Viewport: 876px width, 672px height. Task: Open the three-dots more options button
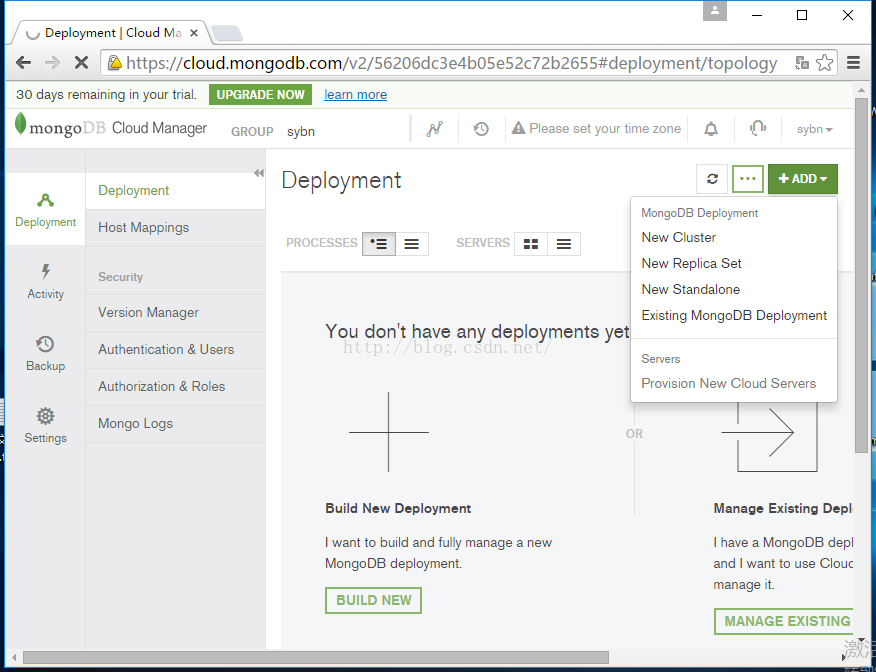pyautogui.click(x=748, y=179)
